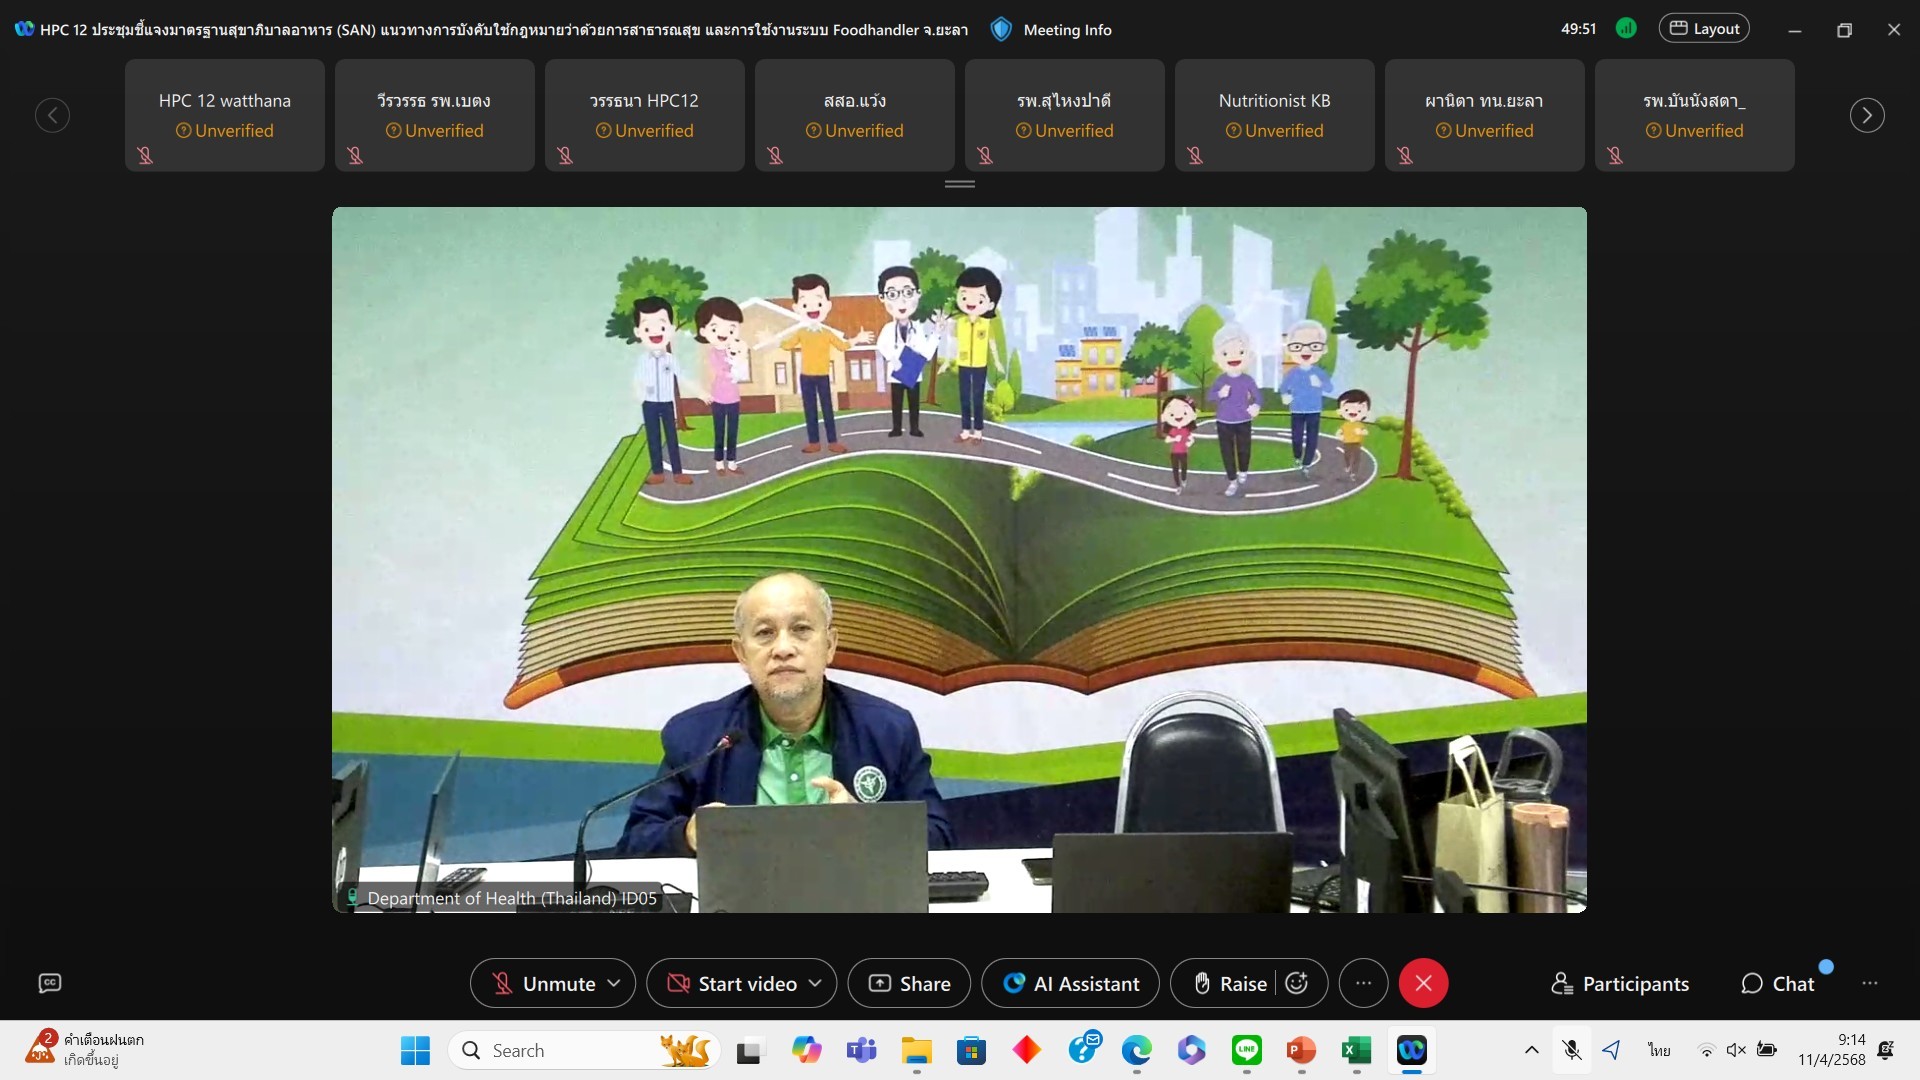Click Unverified label under สสอ.แว้ง
The height and width of the screenshot is (1080, 1920).
855,131
